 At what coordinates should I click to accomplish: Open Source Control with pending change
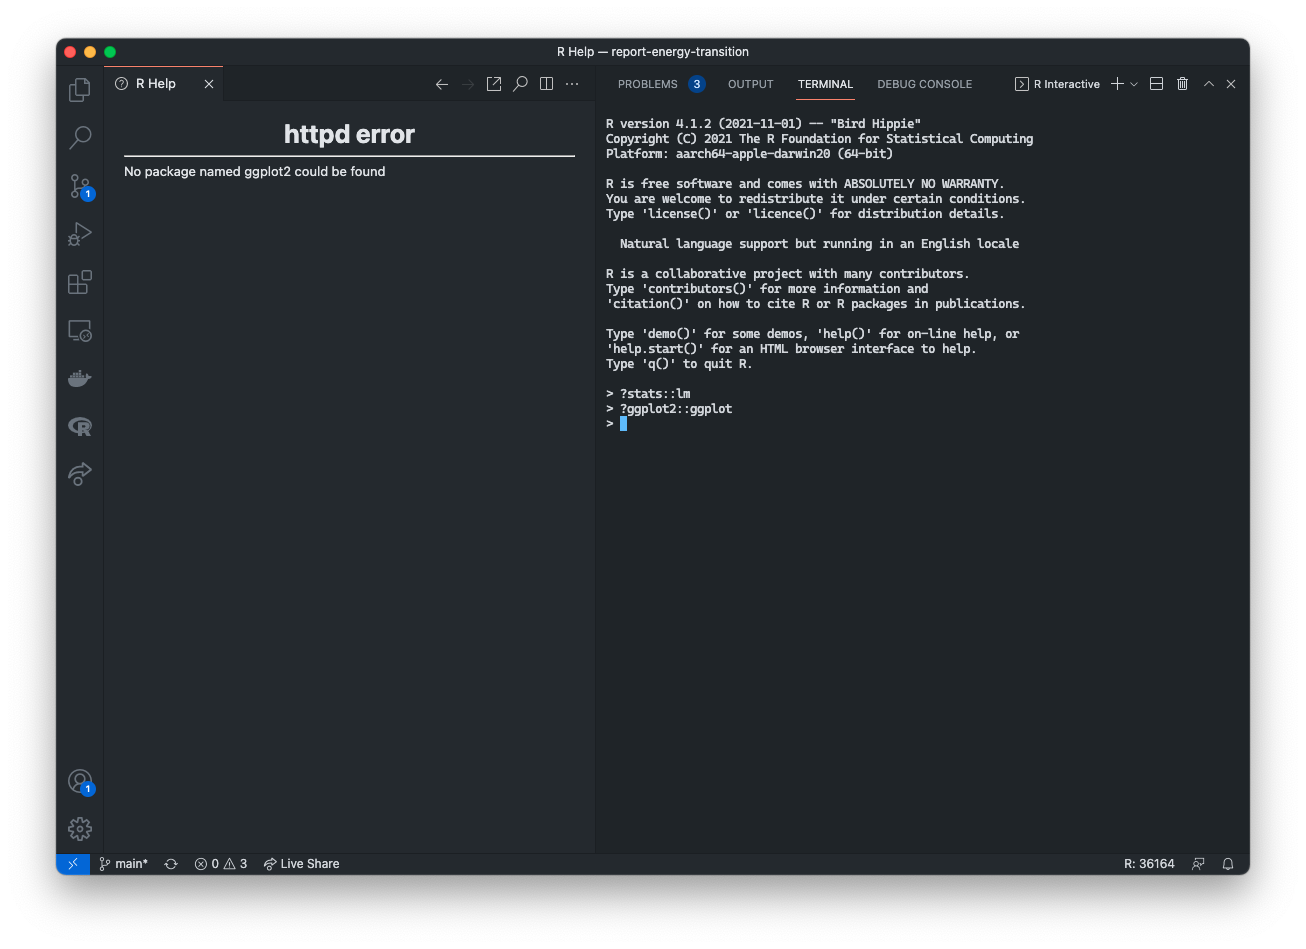tap(79, 186)
